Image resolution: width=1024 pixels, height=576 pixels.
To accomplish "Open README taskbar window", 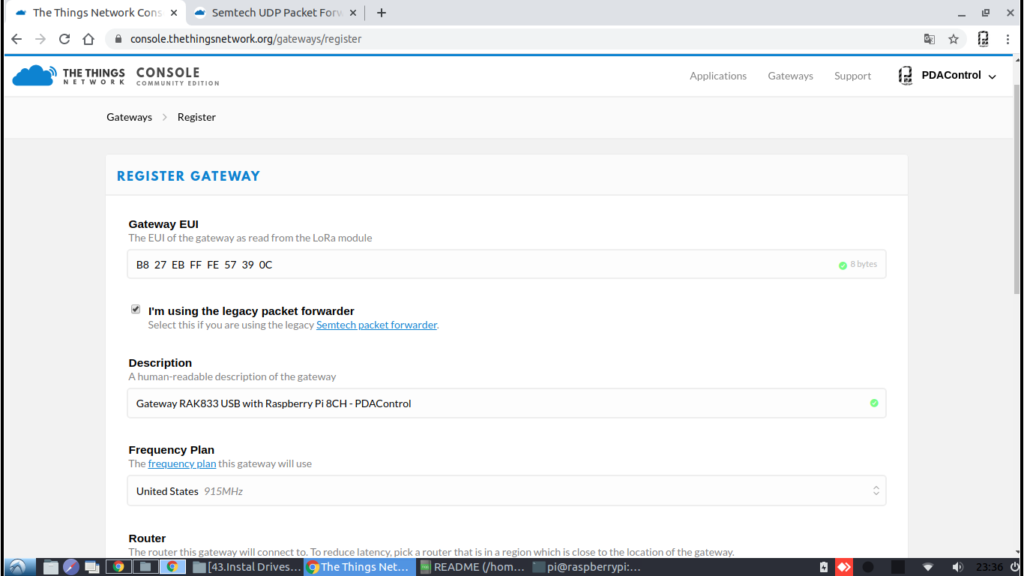I will (472, 567).
